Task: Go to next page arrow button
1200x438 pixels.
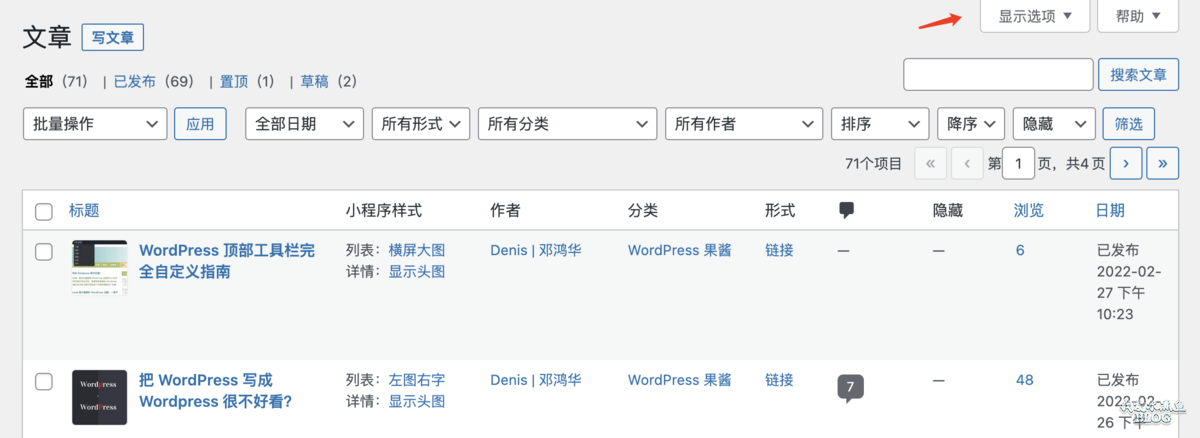Action: (1126, 163)
